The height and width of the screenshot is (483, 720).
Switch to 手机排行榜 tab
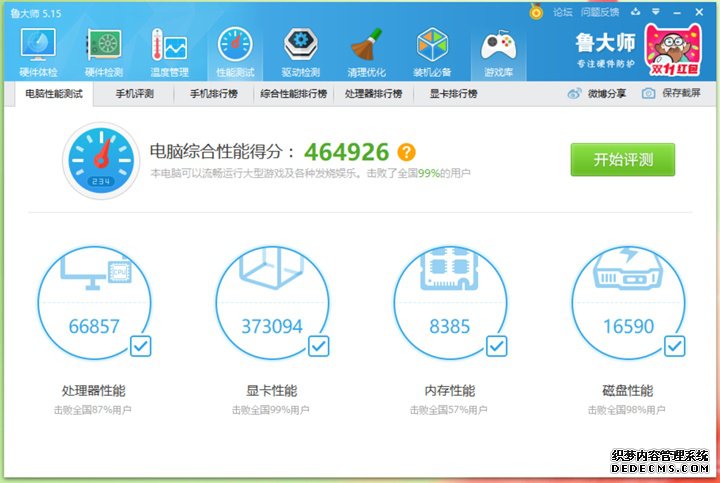tap(214, 94)
